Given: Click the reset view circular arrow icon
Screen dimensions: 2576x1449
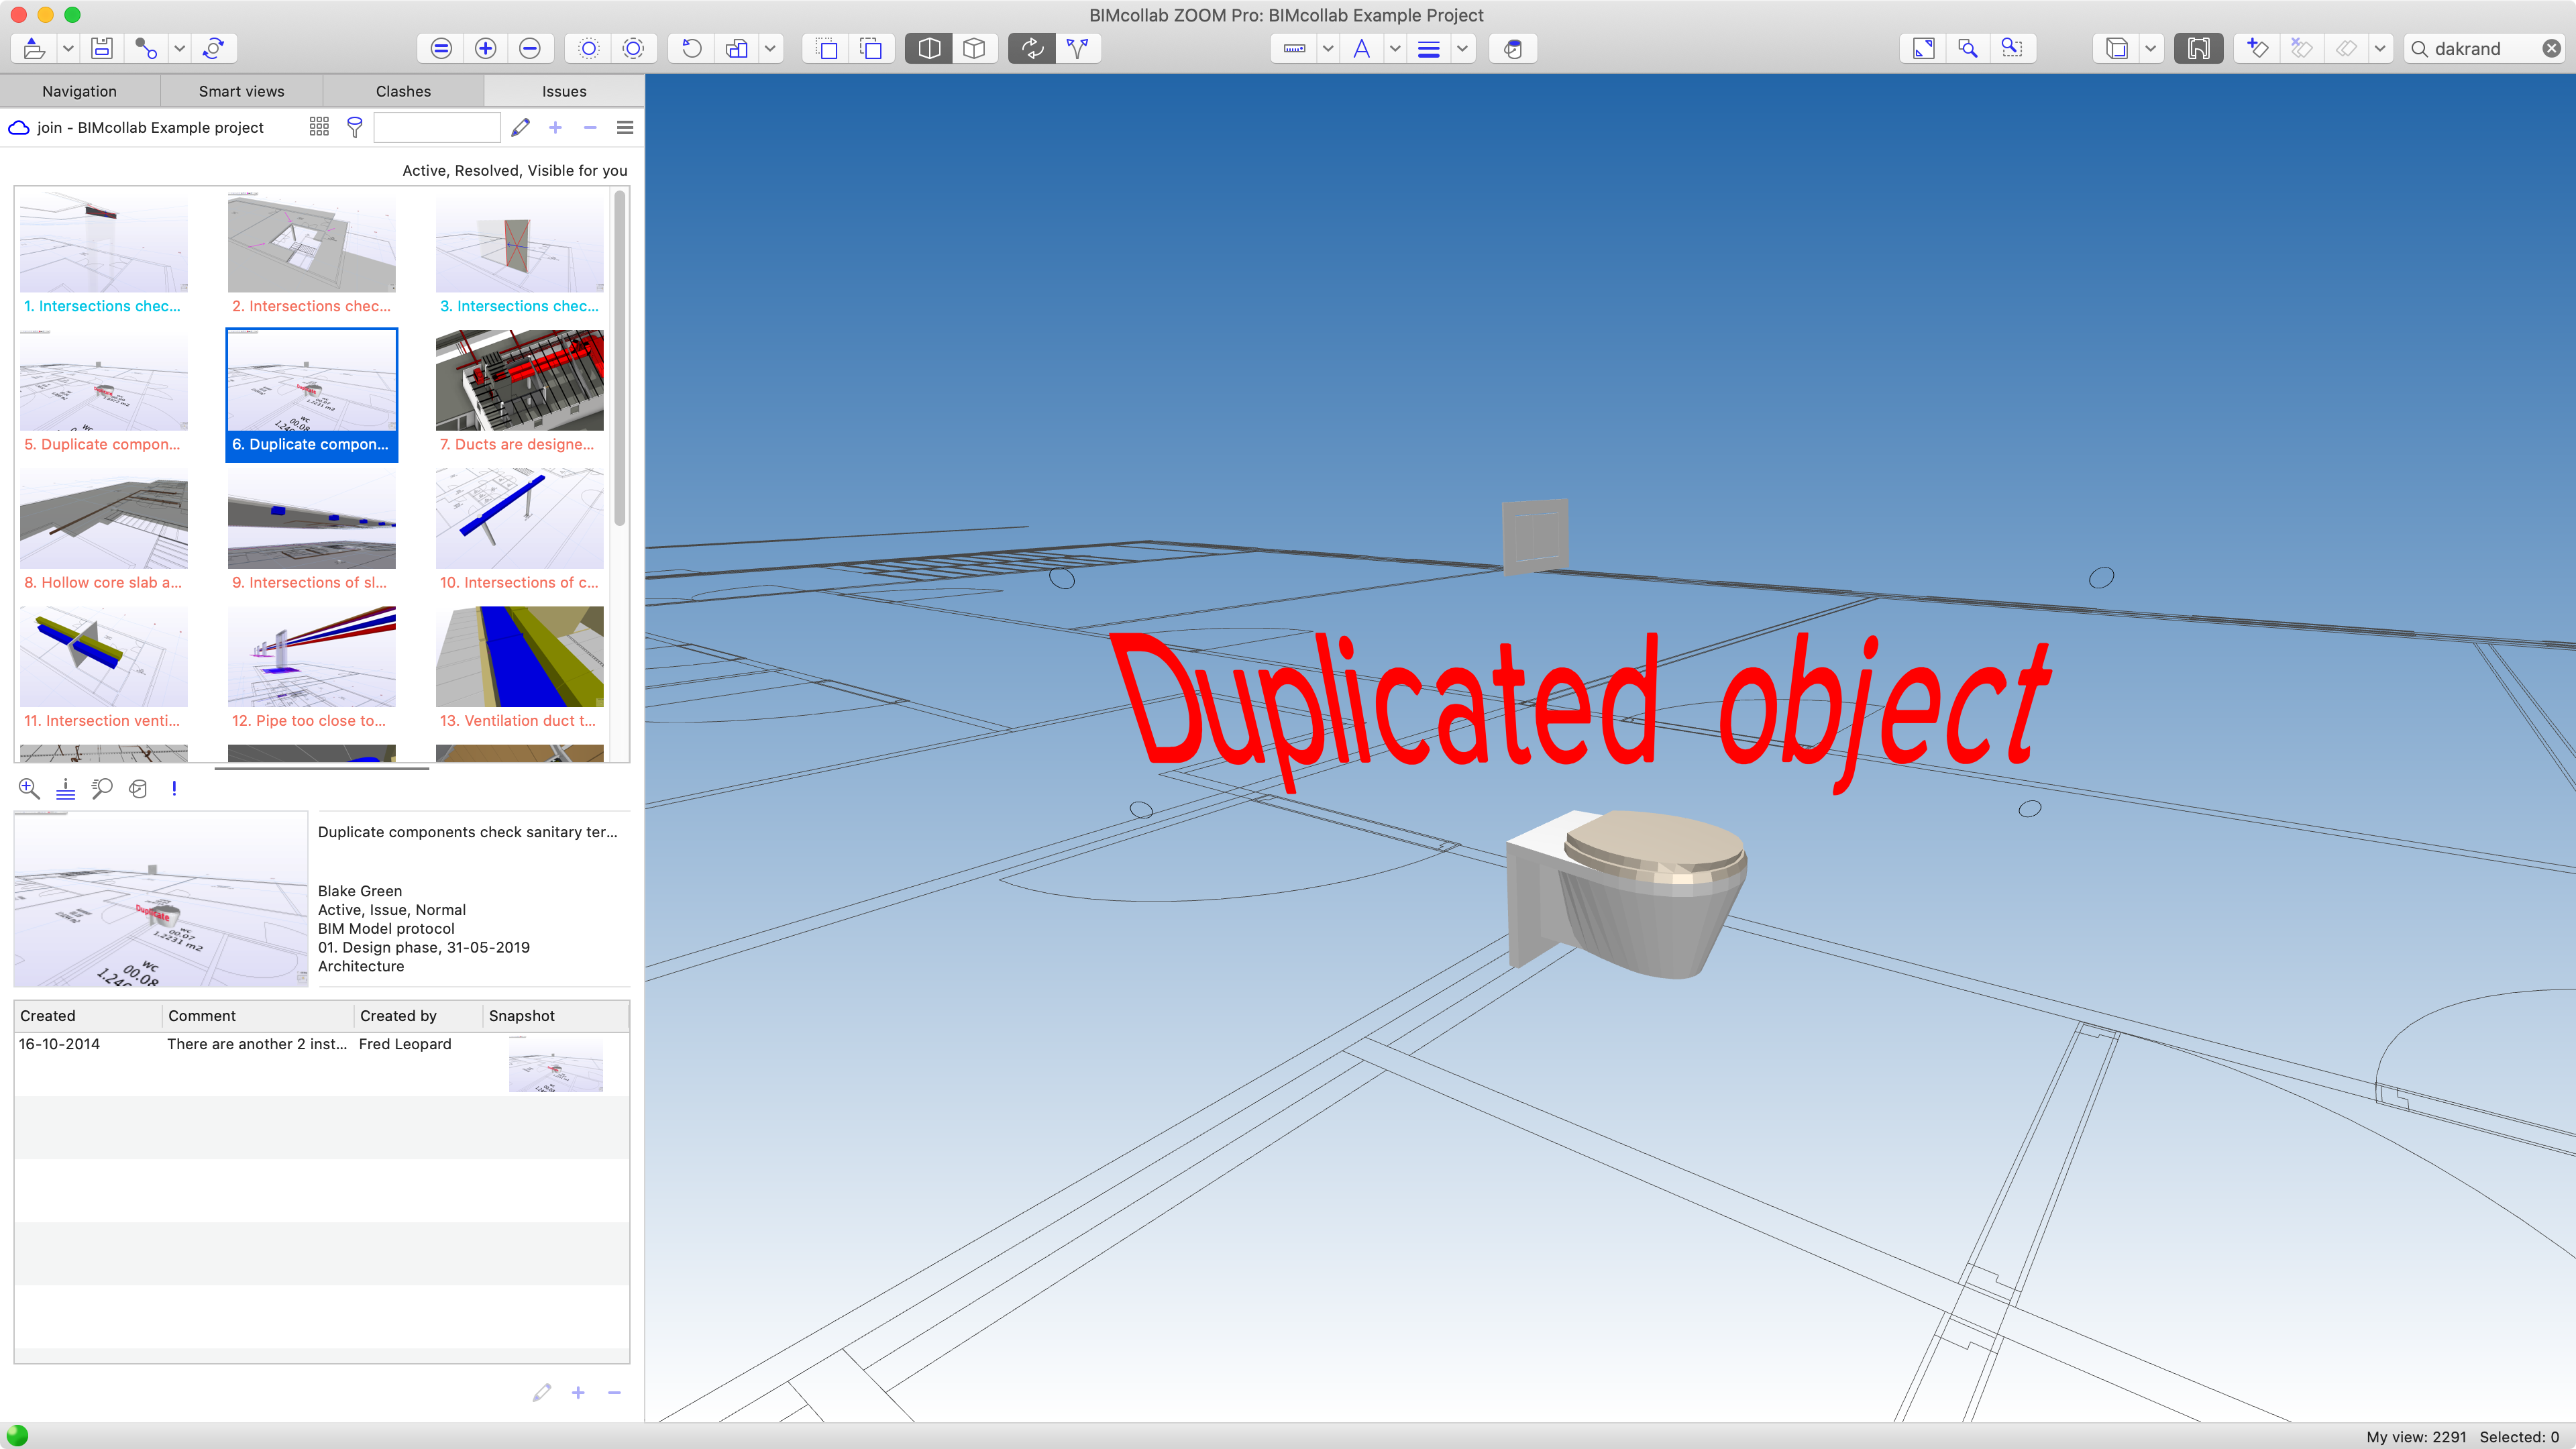Looking at the screenshot, I should (x=692, y=48).
